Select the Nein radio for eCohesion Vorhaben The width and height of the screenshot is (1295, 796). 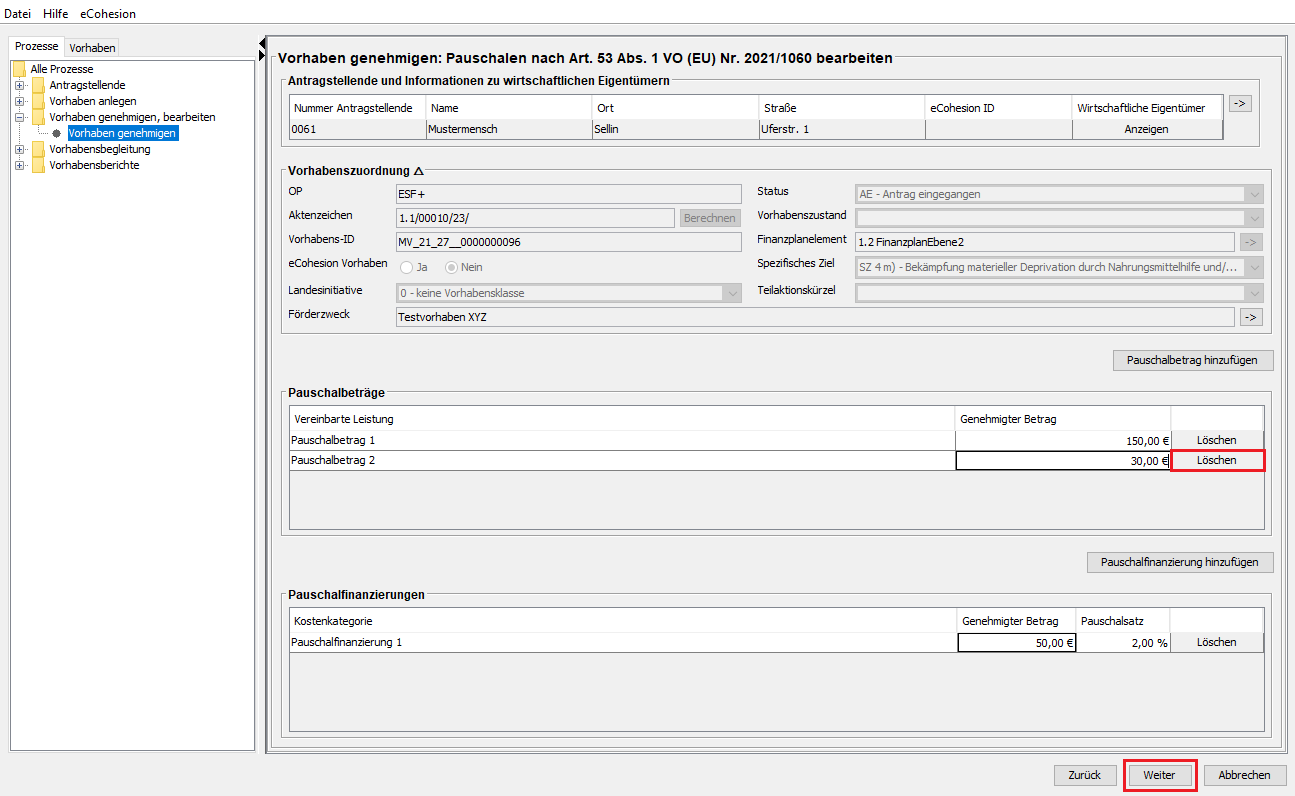452,267
